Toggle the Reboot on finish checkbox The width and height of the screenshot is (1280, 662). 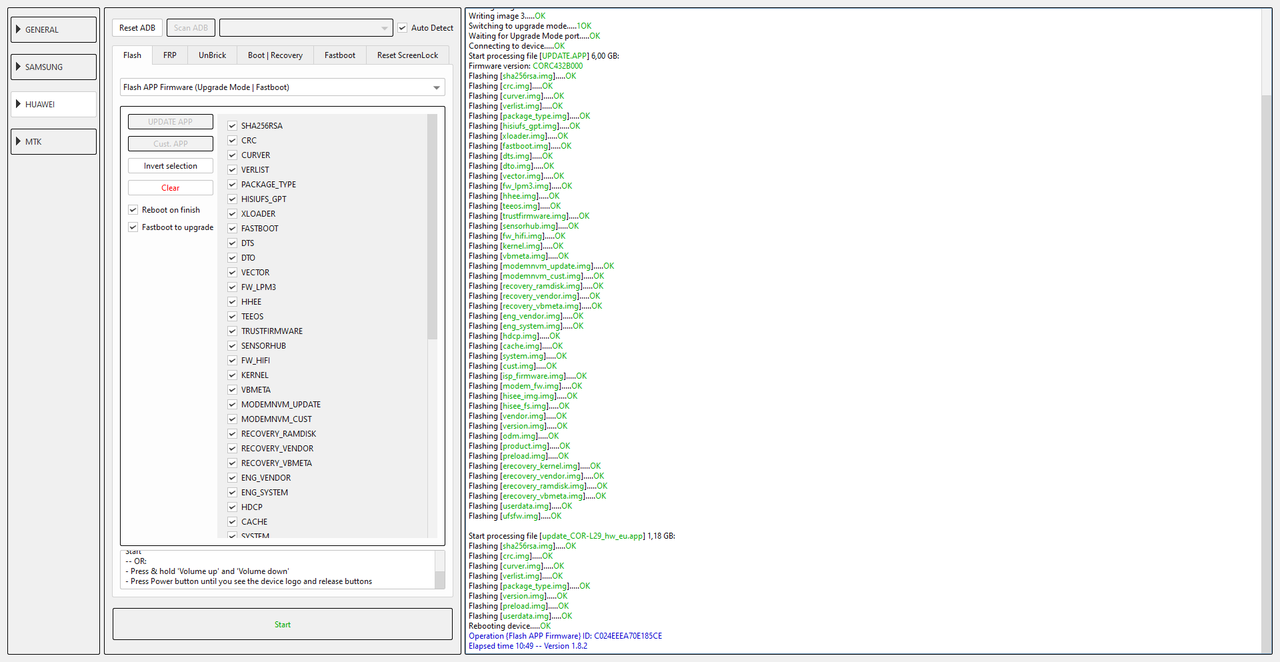point(133,210)
